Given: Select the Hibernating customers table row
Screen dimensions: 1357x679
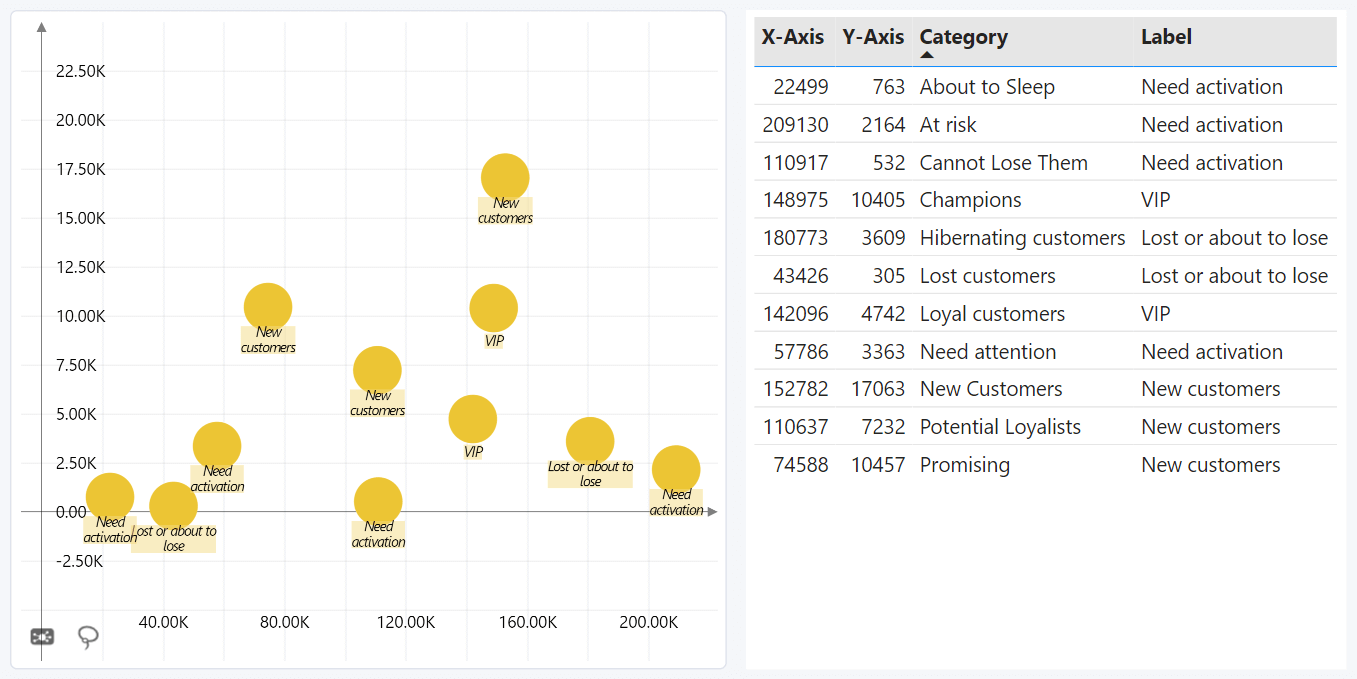Looking at the screenshot, I should [1022, 238].
